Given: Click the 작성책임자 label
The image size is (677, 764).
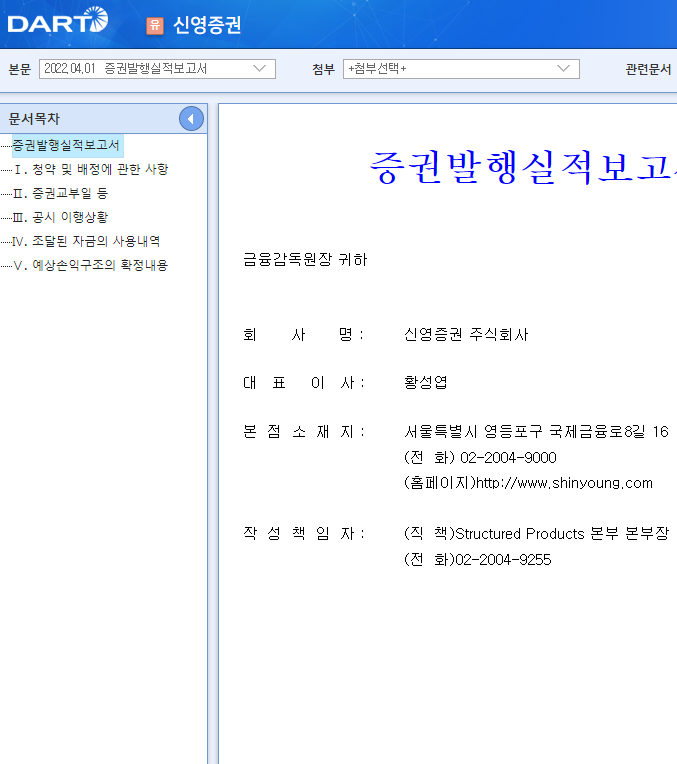Looking at the screenshot, I should pos(303,534).
